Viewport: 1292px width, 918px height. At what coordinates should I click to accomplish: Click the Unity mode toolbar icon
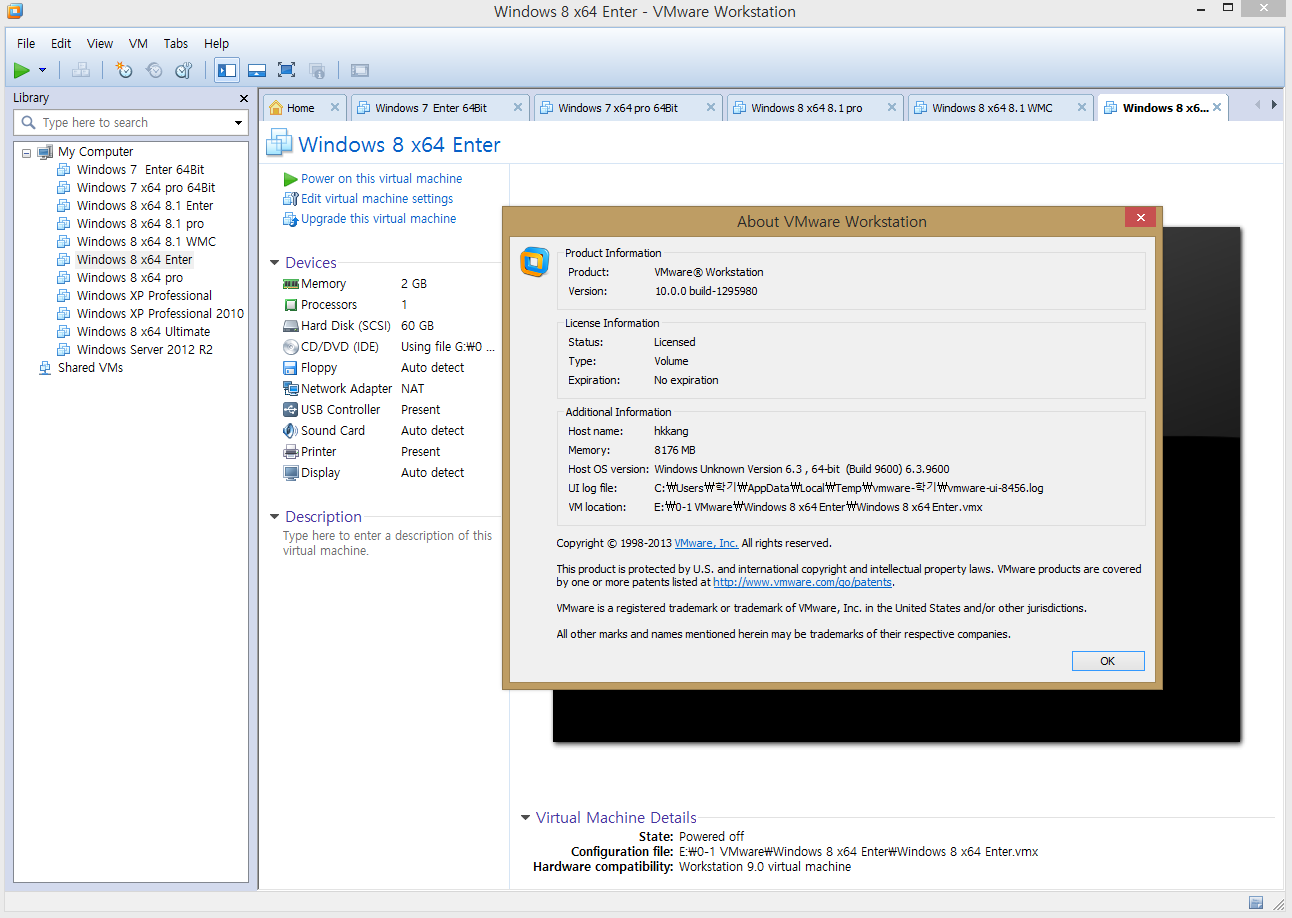(x=317, y=70)
